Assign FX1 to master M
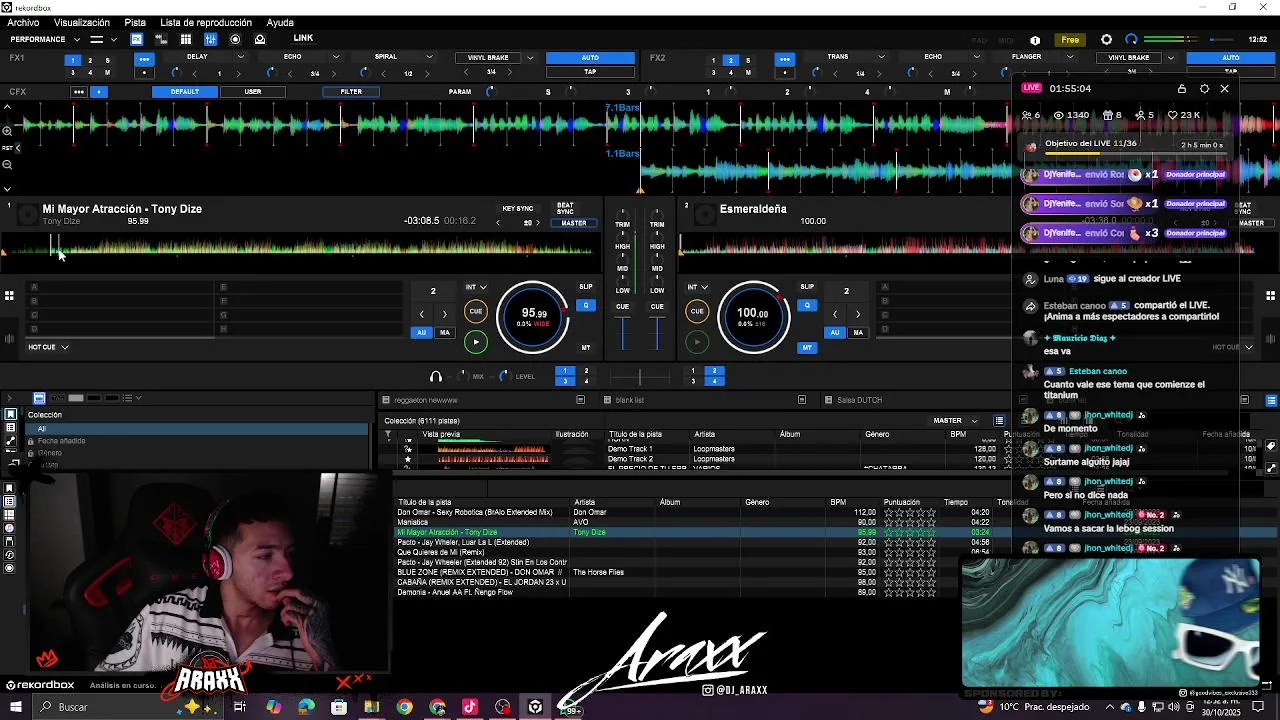 point(107,72)
